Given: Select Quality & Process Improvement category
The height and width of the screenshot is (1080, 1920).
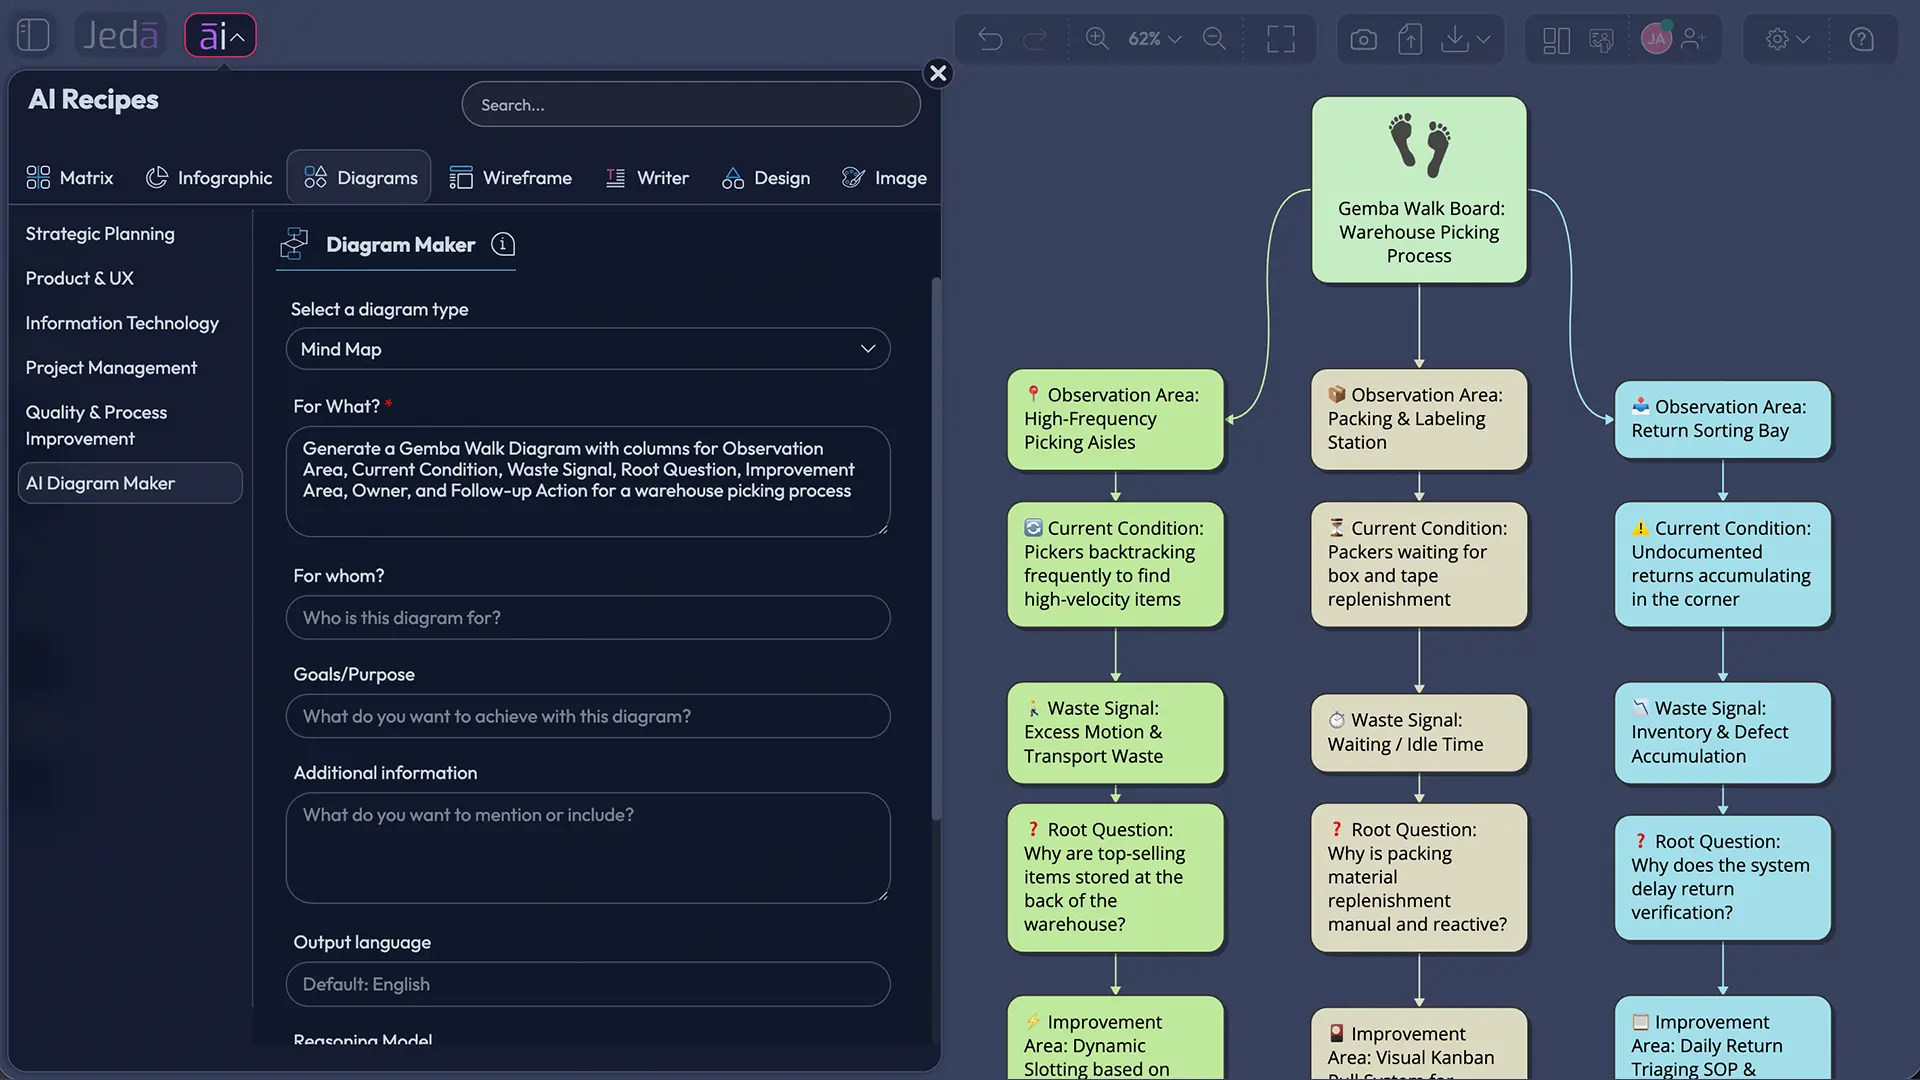Looking at the screenshot, I should click(96, 425).
